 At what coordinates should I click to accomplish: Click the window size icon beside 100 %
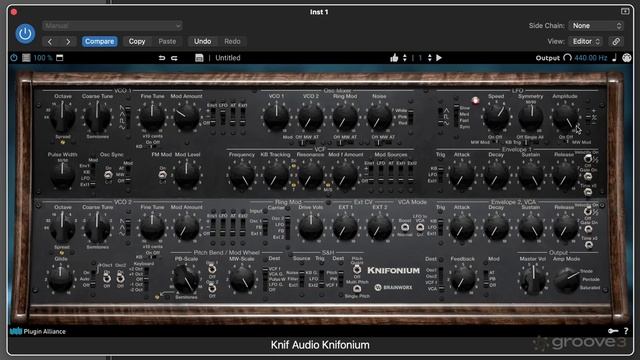[x=60, y=58]
